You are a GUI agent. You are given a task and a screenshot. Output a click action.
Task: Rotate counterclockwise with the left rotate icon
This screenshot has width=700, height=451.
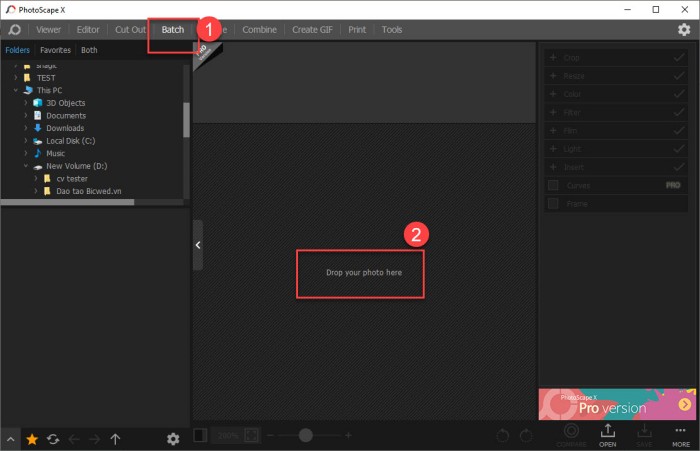point(503,435)
